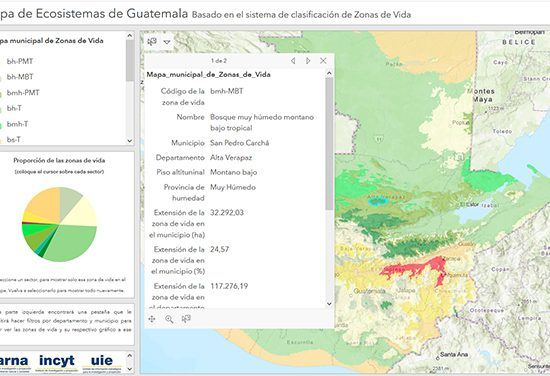
Task: Click the dock popup icon above the popup
Action: click(x=152, y=42)
